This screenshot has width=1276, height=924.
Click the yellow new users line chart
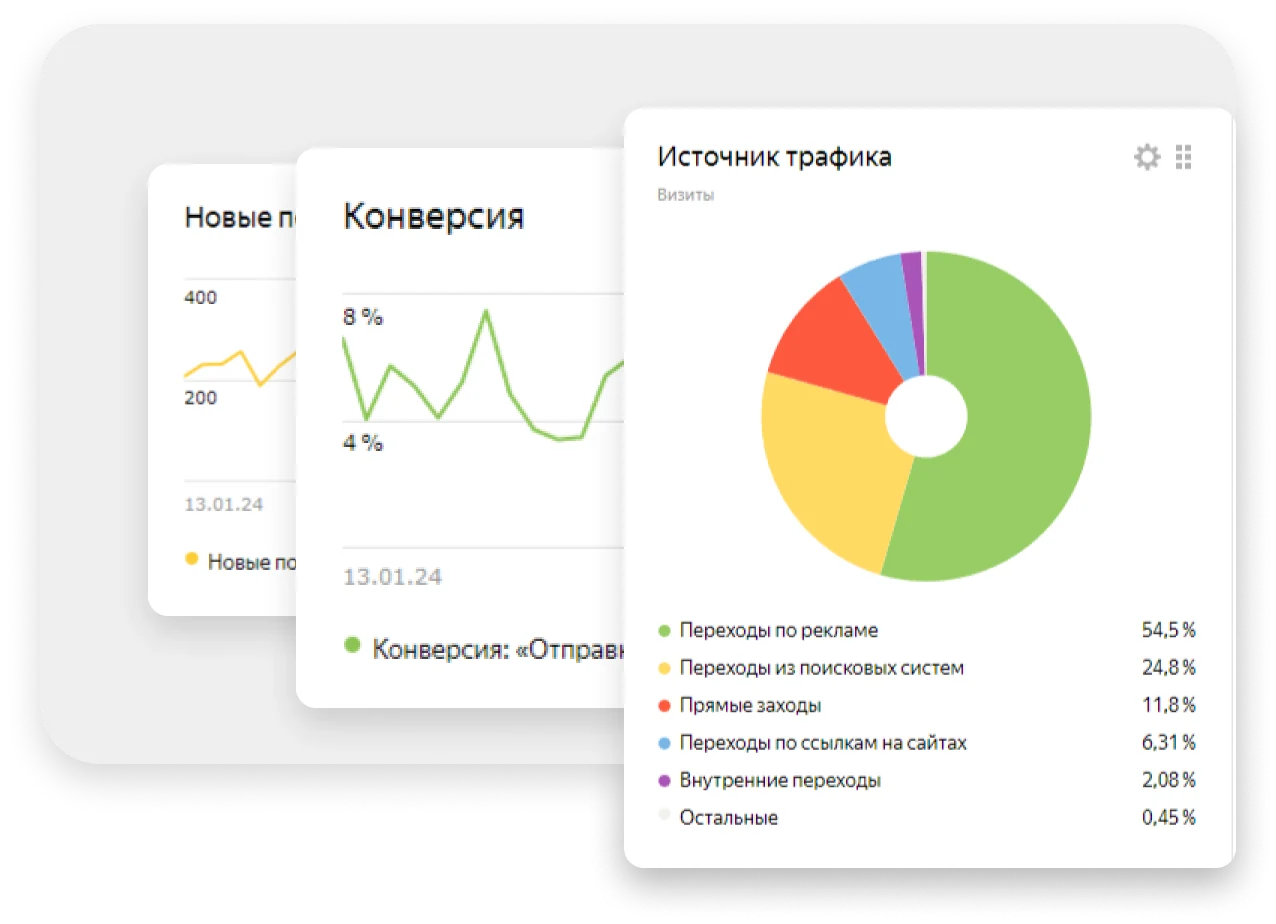(x=240, y=366)
